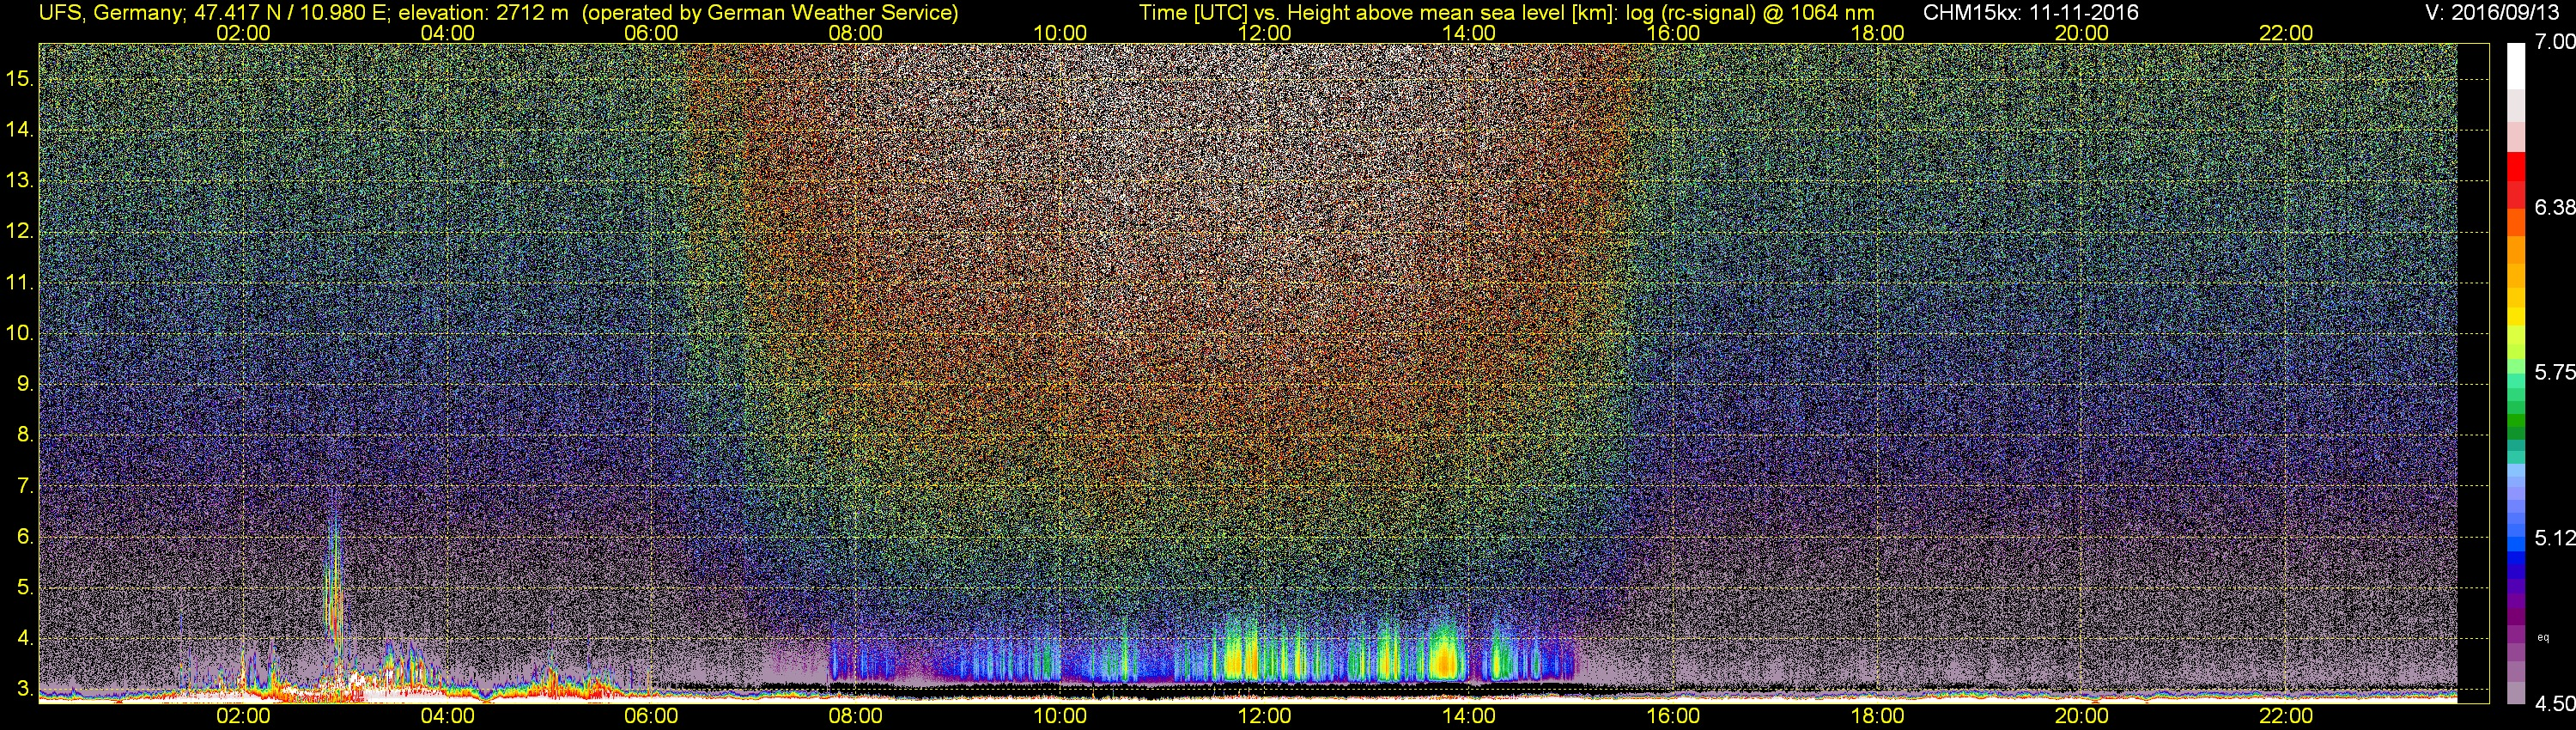Click the CHM15kx instrument date label

[2029, 12]
